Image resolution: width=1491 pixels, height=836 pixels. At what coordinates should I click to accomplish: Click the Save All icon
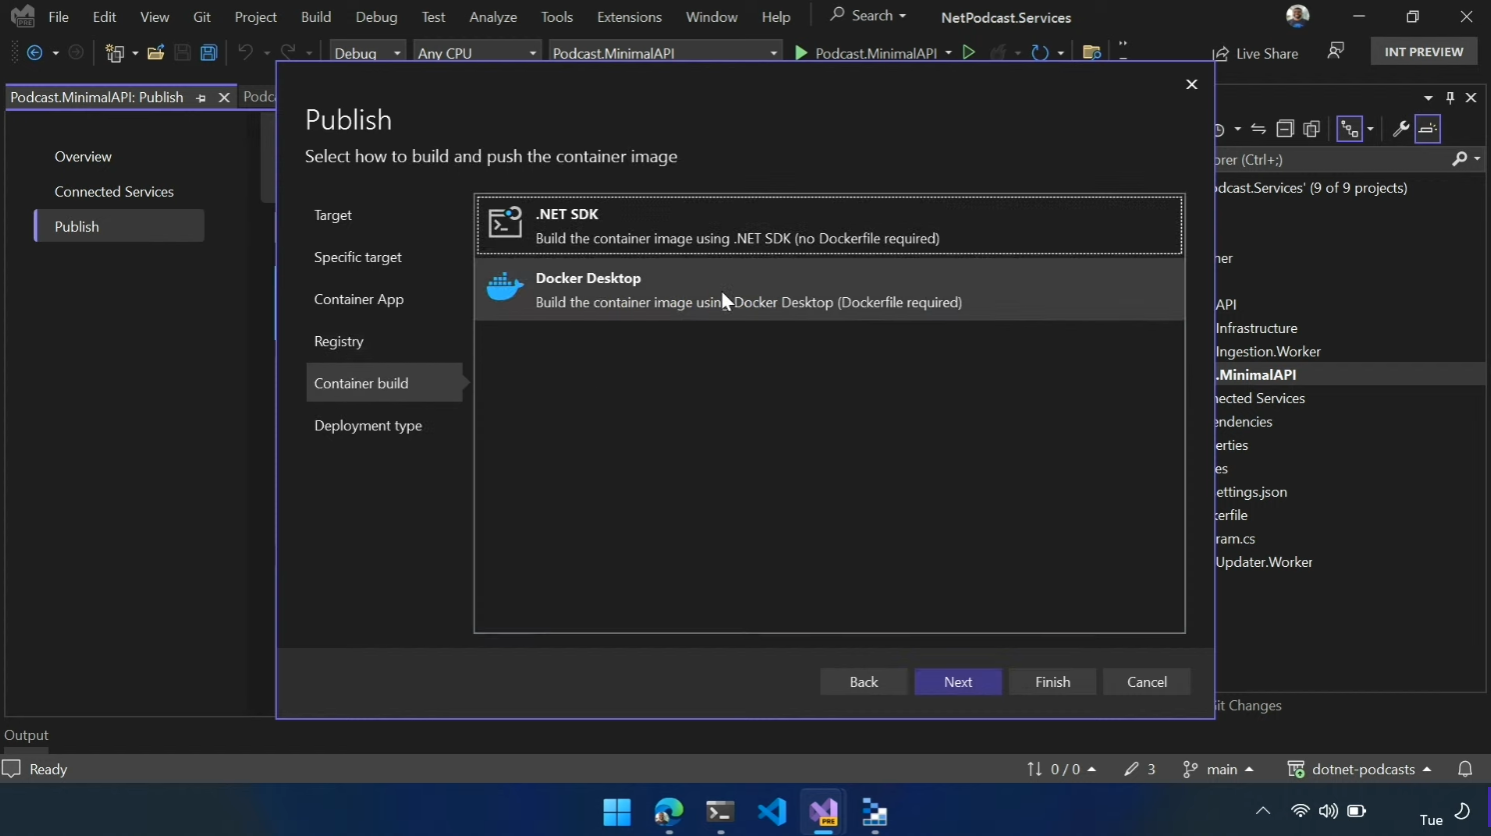(x=209, y=53)
